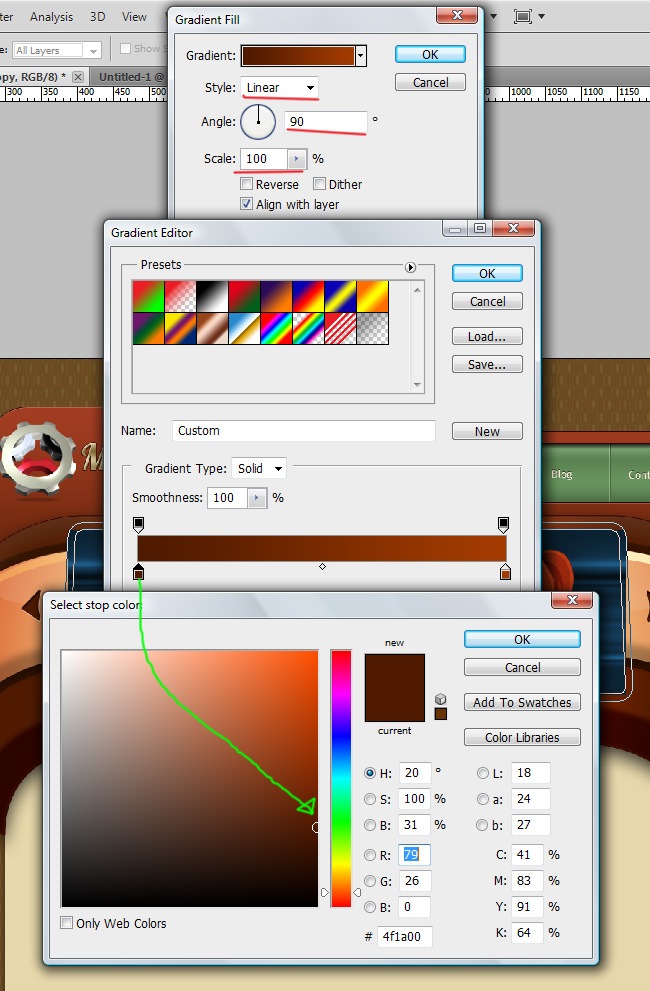Click the out-of-gamut warning cube icon
This screenshot has height=991, width=650.
pos(441,699)
